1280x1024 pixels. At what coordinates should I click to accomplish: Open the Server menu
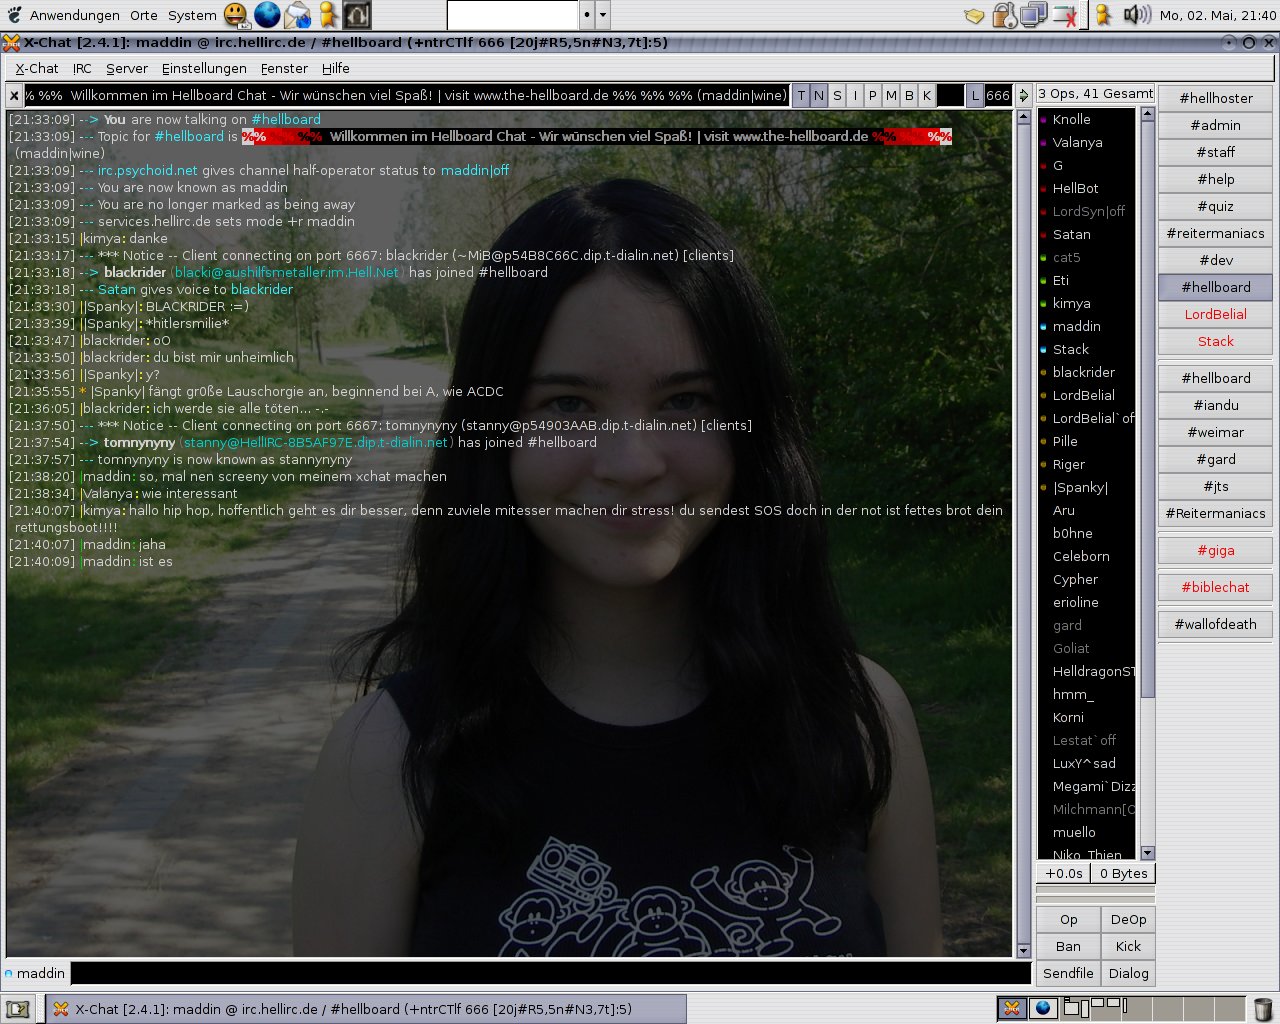pyautogui.click(x=126, y=68)
